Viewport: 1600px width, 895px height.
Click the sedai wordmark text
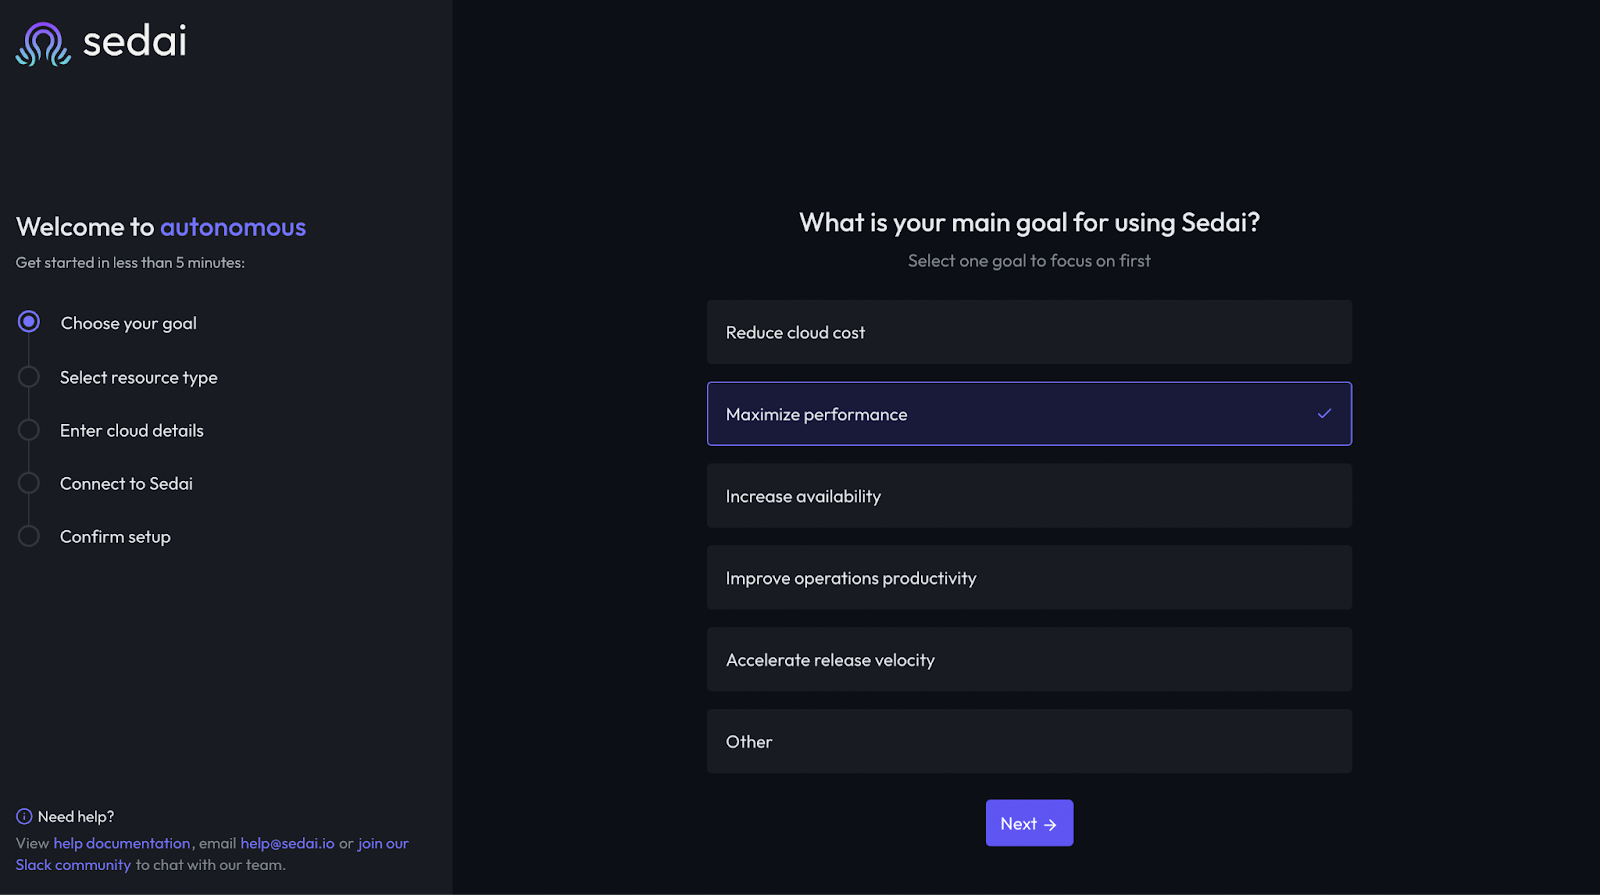134,42
